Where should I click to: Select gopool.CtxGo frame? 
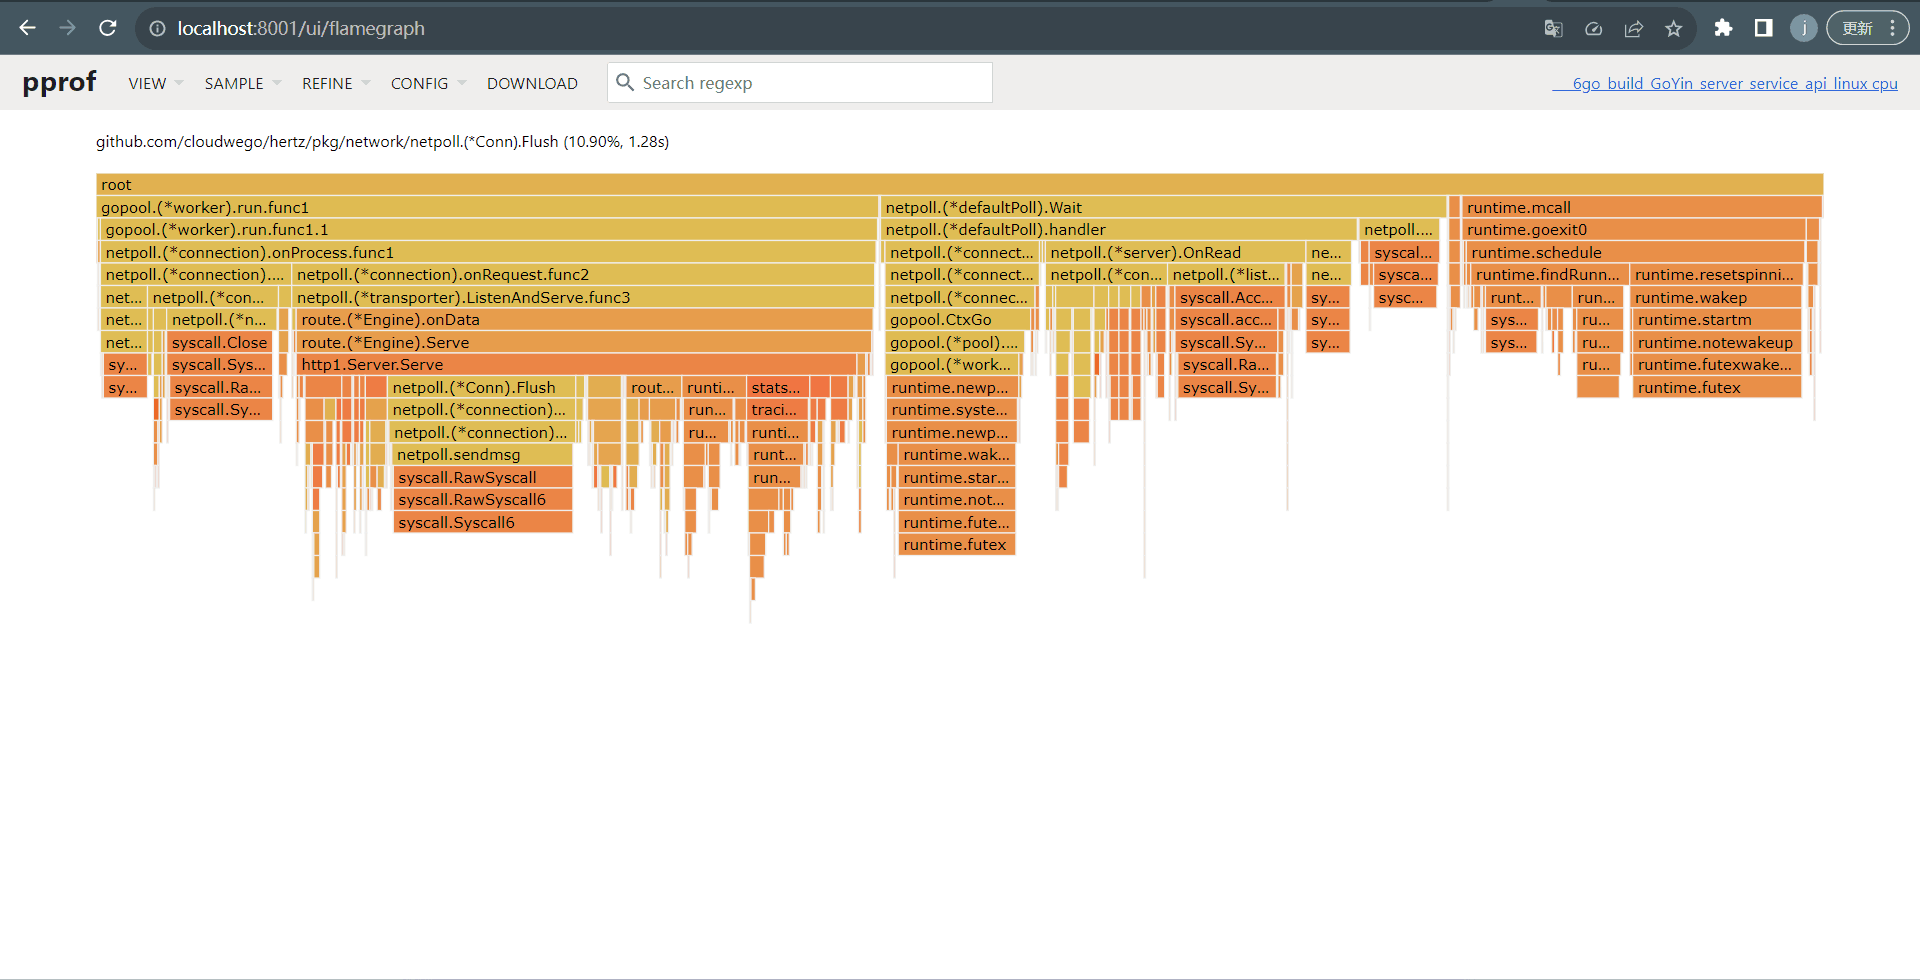point(958,319)
